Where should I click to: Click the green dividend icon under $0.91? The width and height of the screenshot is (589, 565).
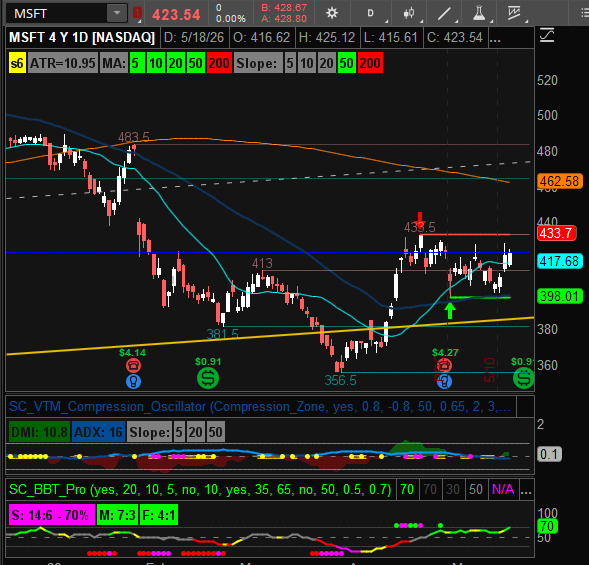coord(208,378)
